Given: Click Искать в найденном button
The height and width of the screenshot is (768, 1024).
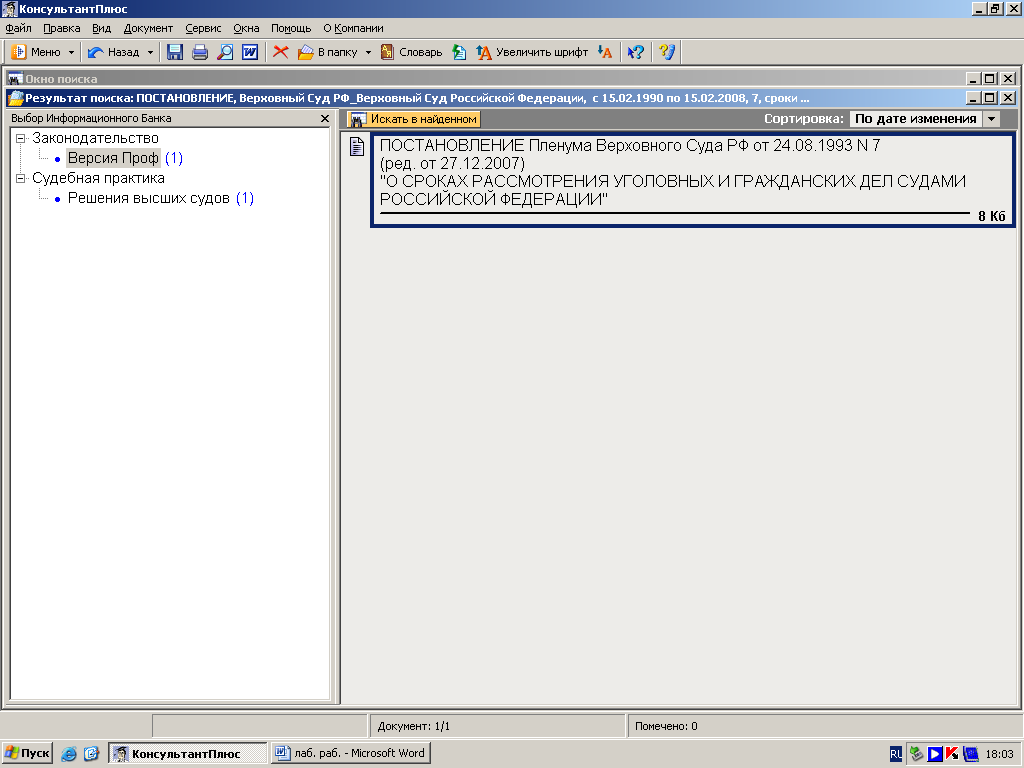Looking at the screenshot, I should pyautogui.click(x=414, y=119).
